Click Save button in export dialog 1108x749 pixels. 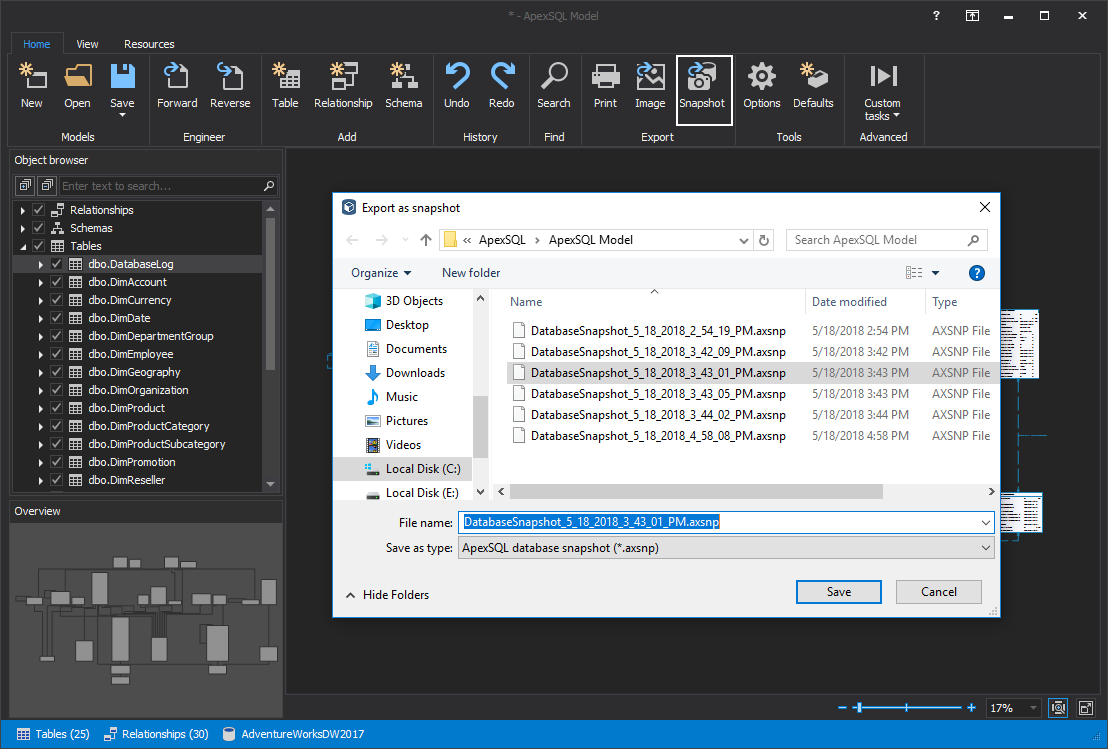tap(839, 592)
